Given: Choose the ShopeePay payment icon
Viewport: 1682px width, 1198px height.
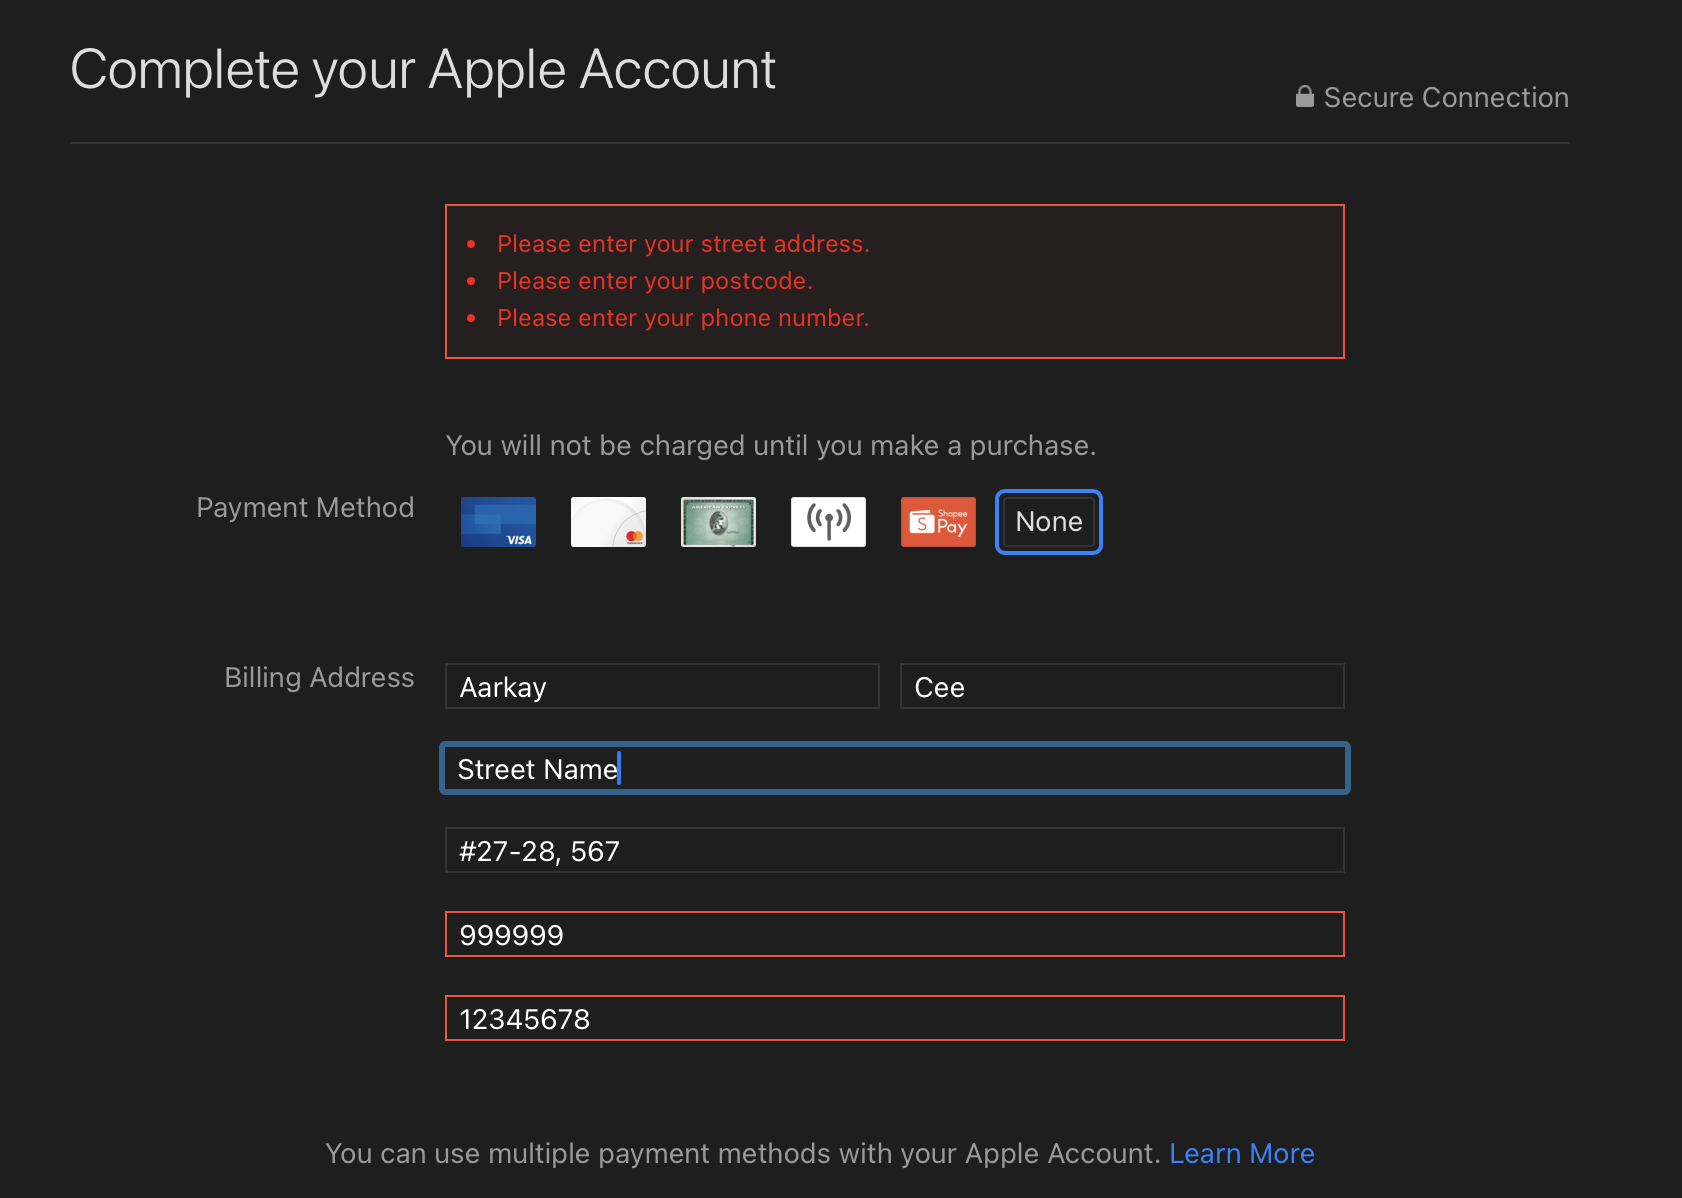Looking at the screenshot, I should point(938,522).
